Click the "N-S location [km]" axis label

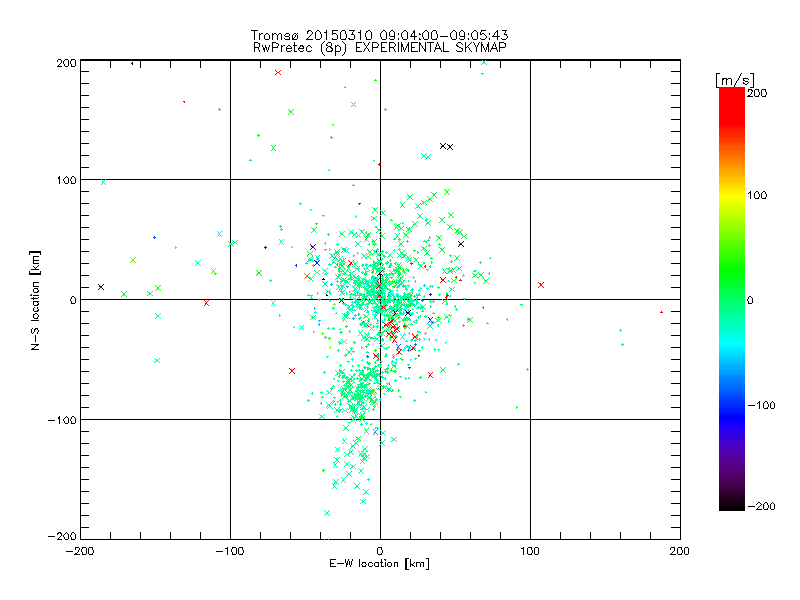point(35,301)
